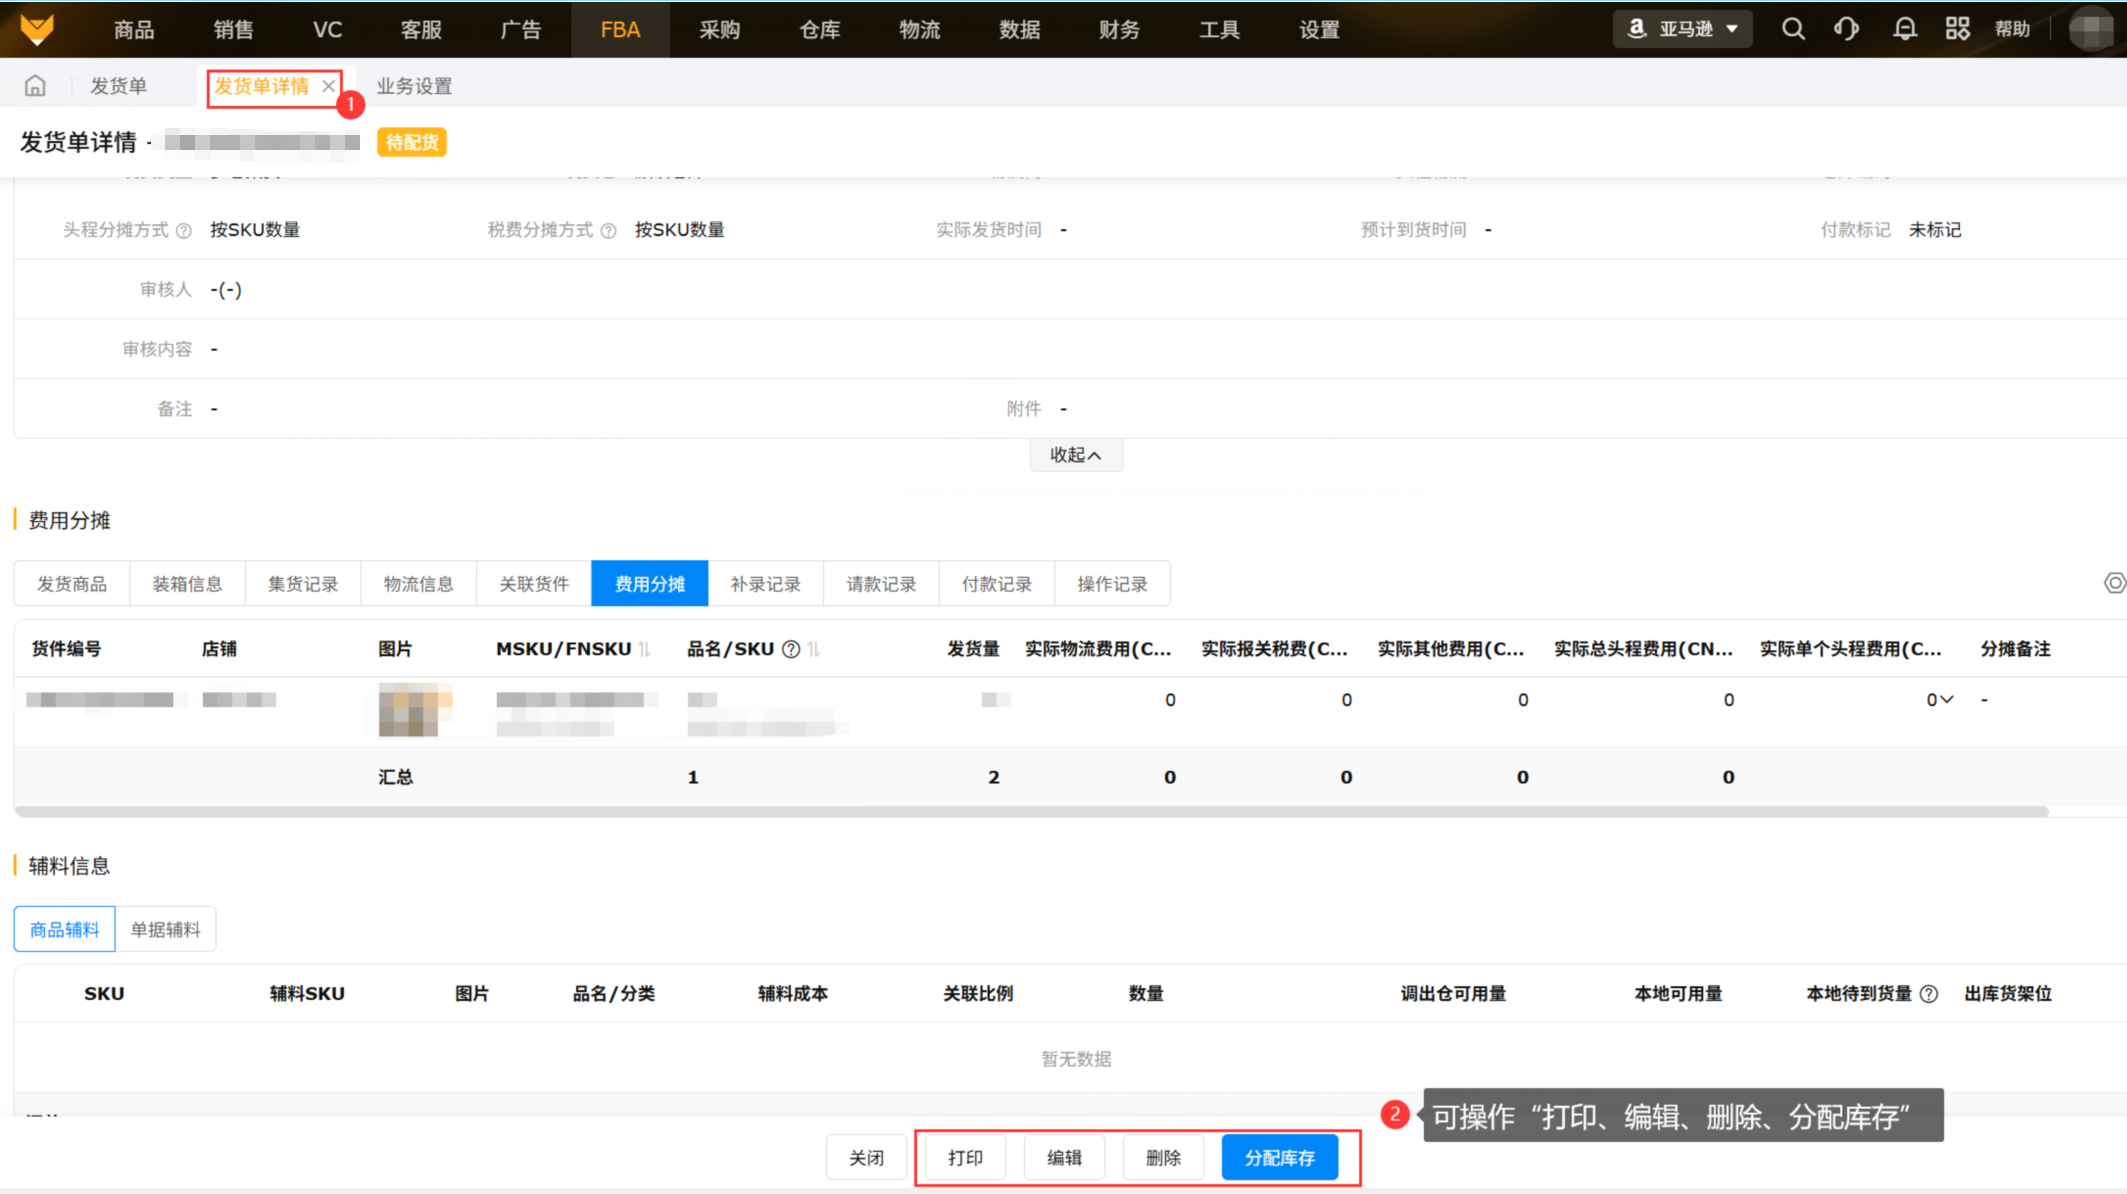Close the 发货单详情 tab

328,86
